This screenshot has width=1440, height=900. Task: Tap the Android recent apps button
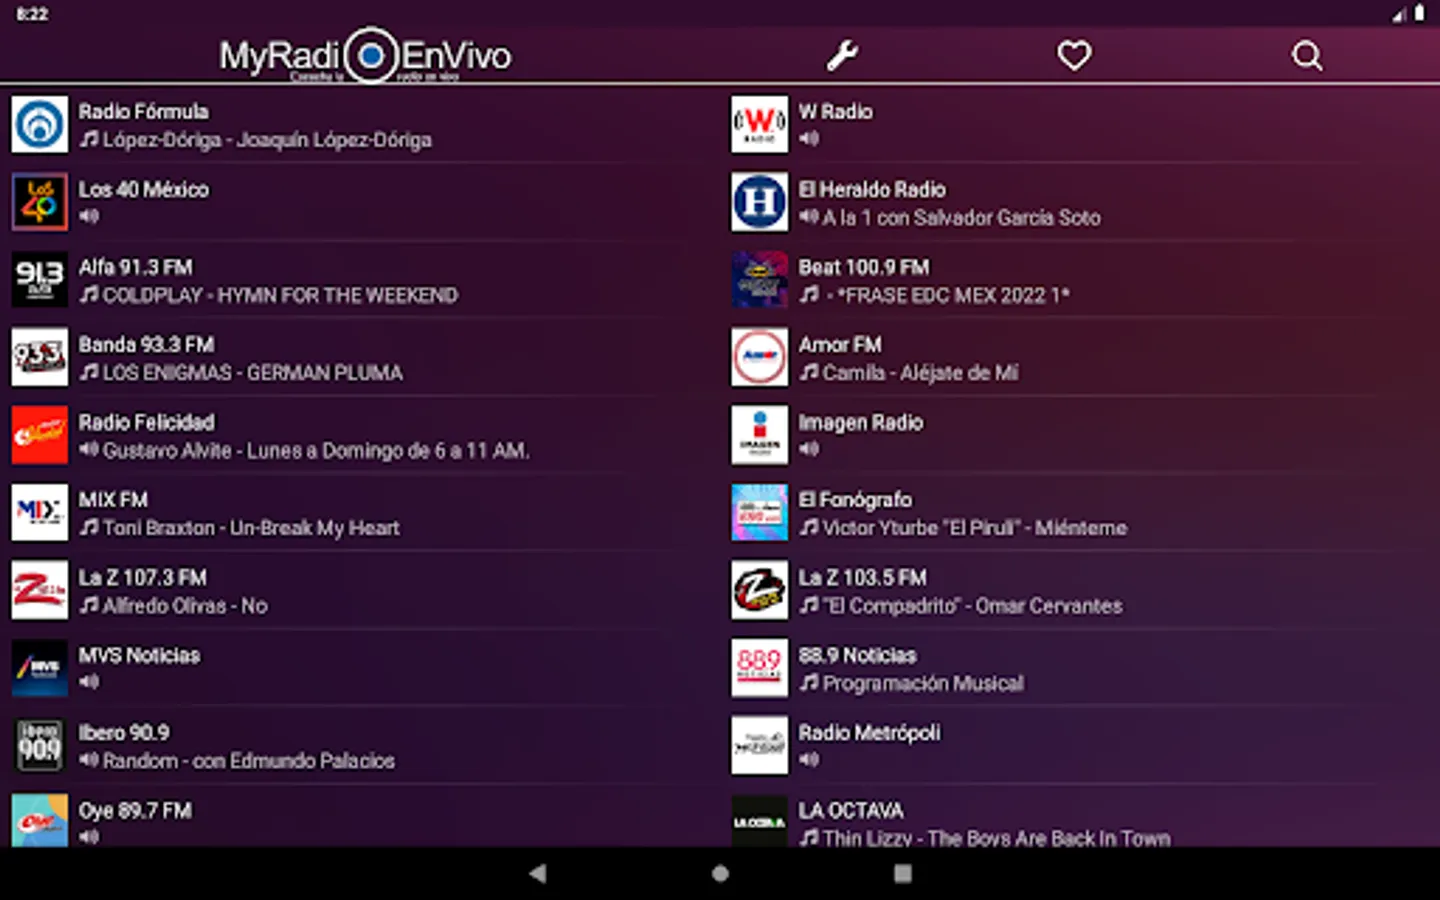(x=903, y=873)
